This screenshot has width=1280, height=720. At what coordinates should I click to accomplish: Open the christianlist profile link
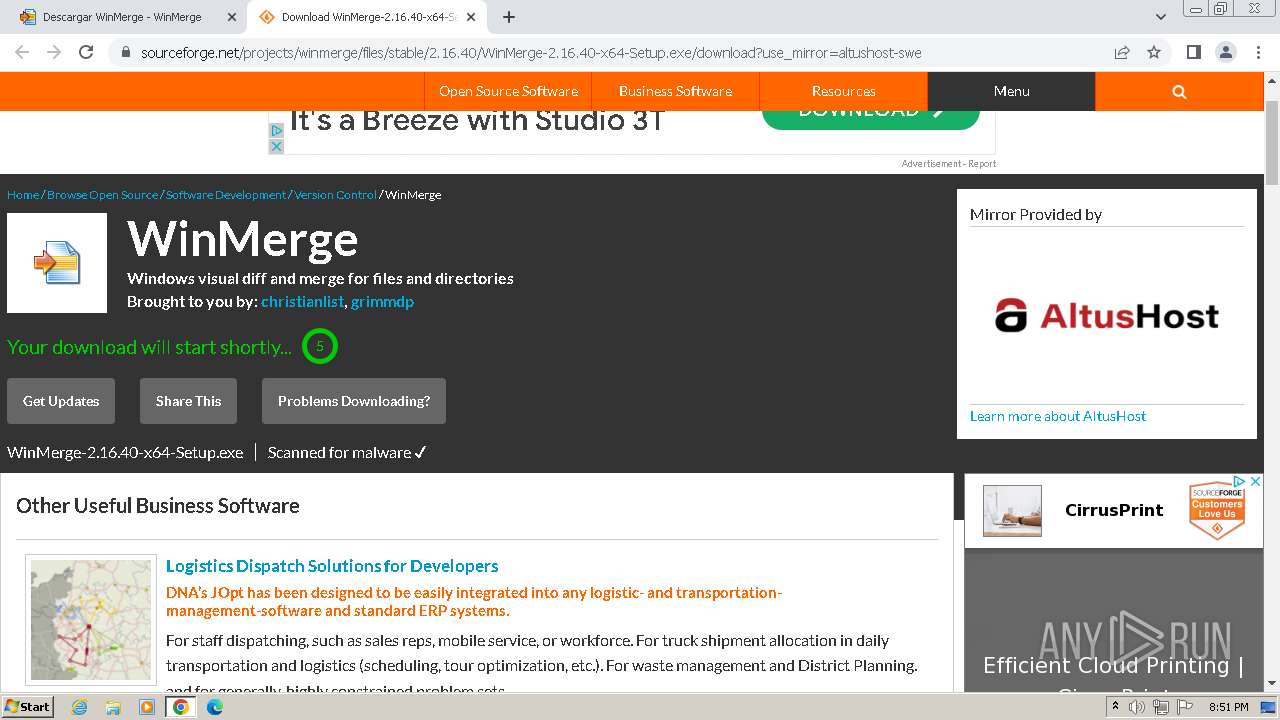302,301
